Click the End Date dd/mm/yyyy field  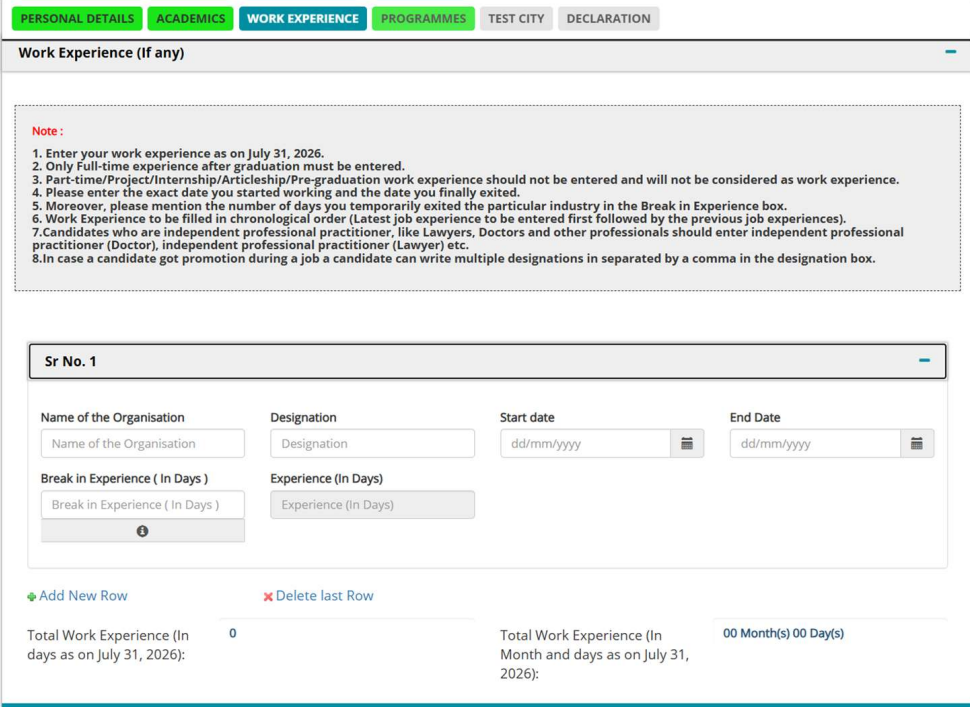(815, 443)
